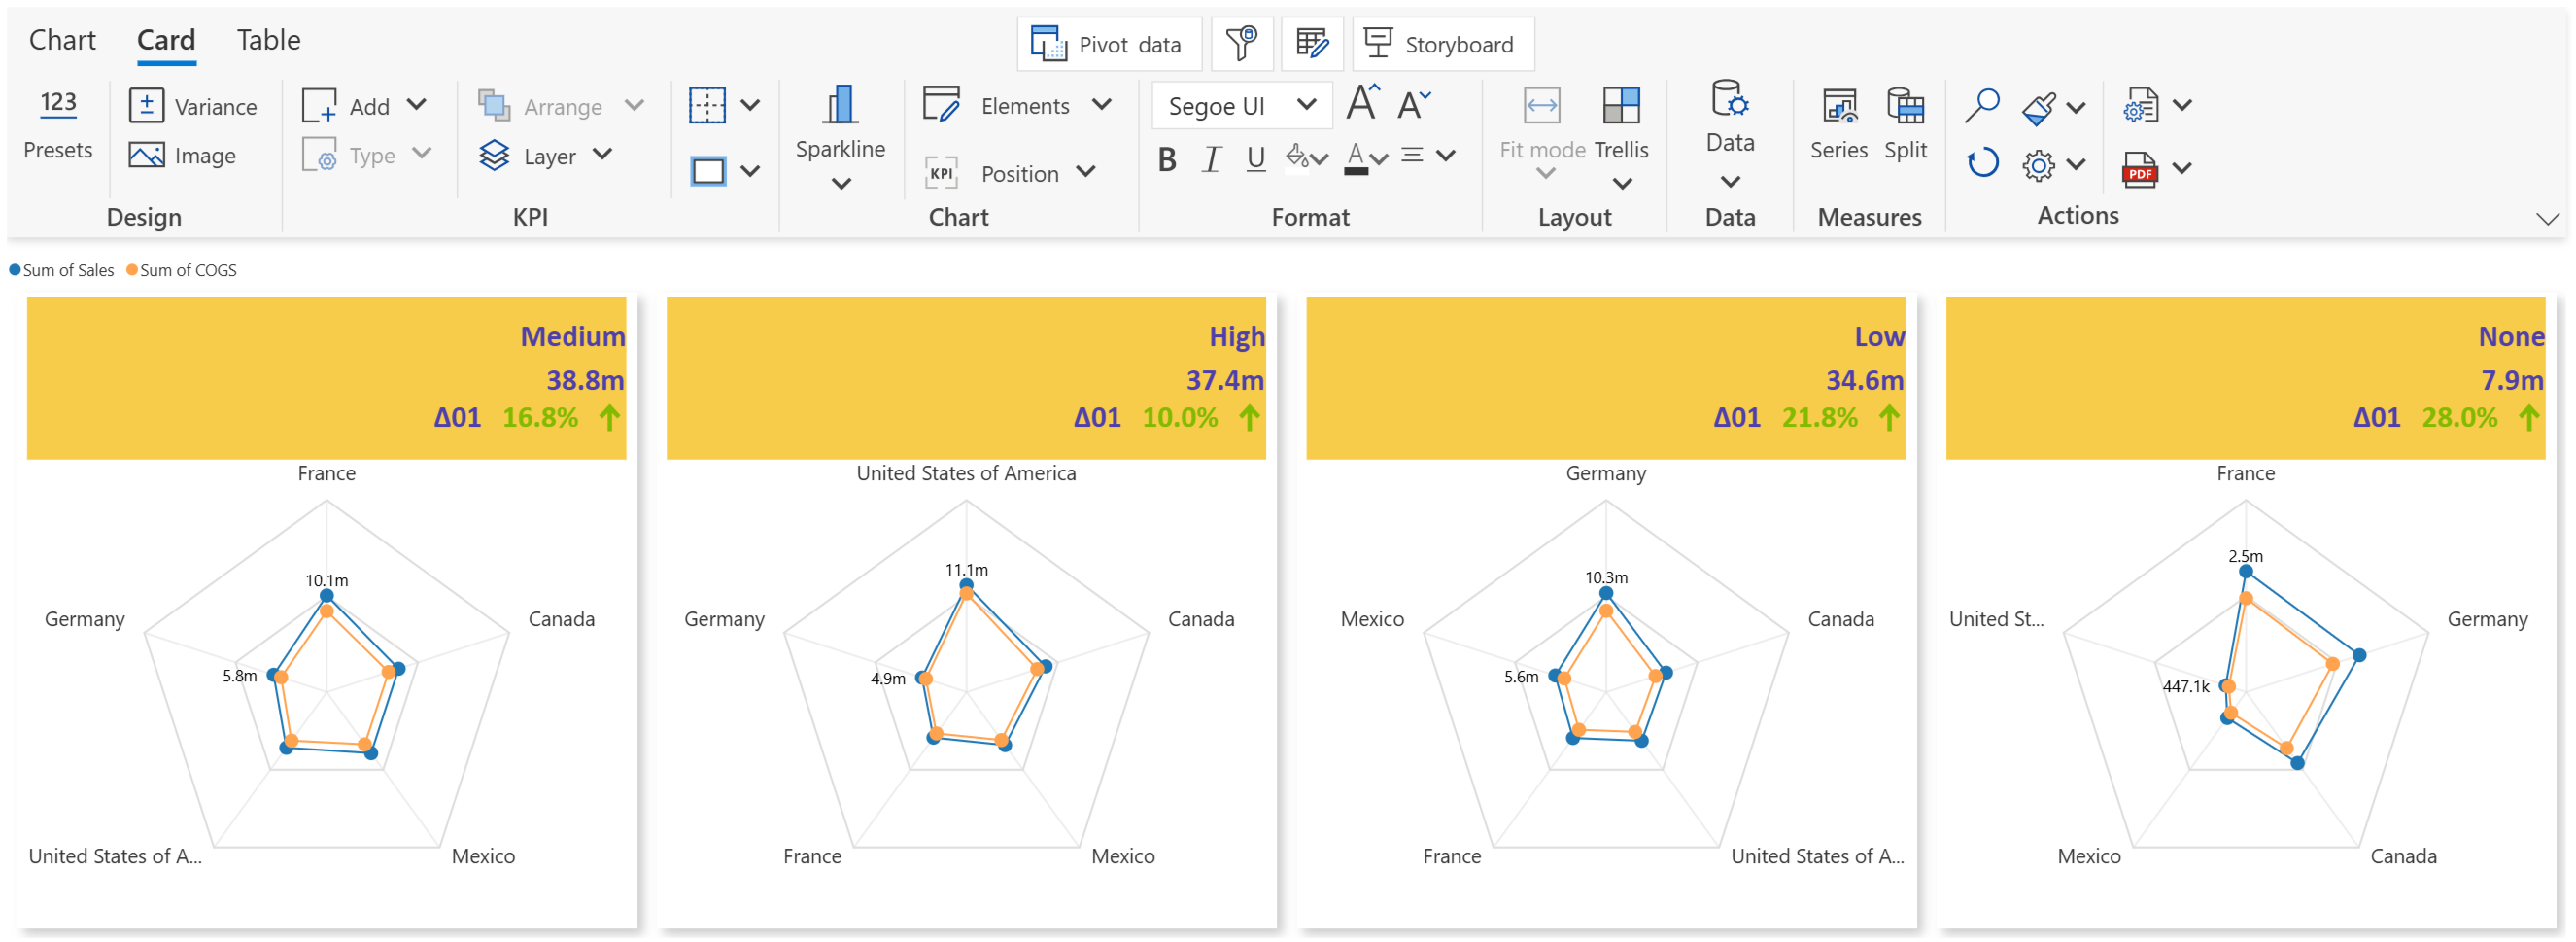Open the Presets gallery
This screenshot has height=942, width=2576.
click(58, 125)
